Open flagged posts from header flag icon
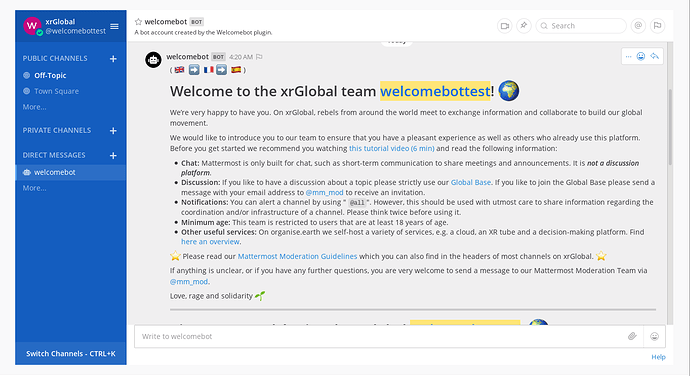The height and width of the screenshot is (376, 690). (x=657, y=26)
